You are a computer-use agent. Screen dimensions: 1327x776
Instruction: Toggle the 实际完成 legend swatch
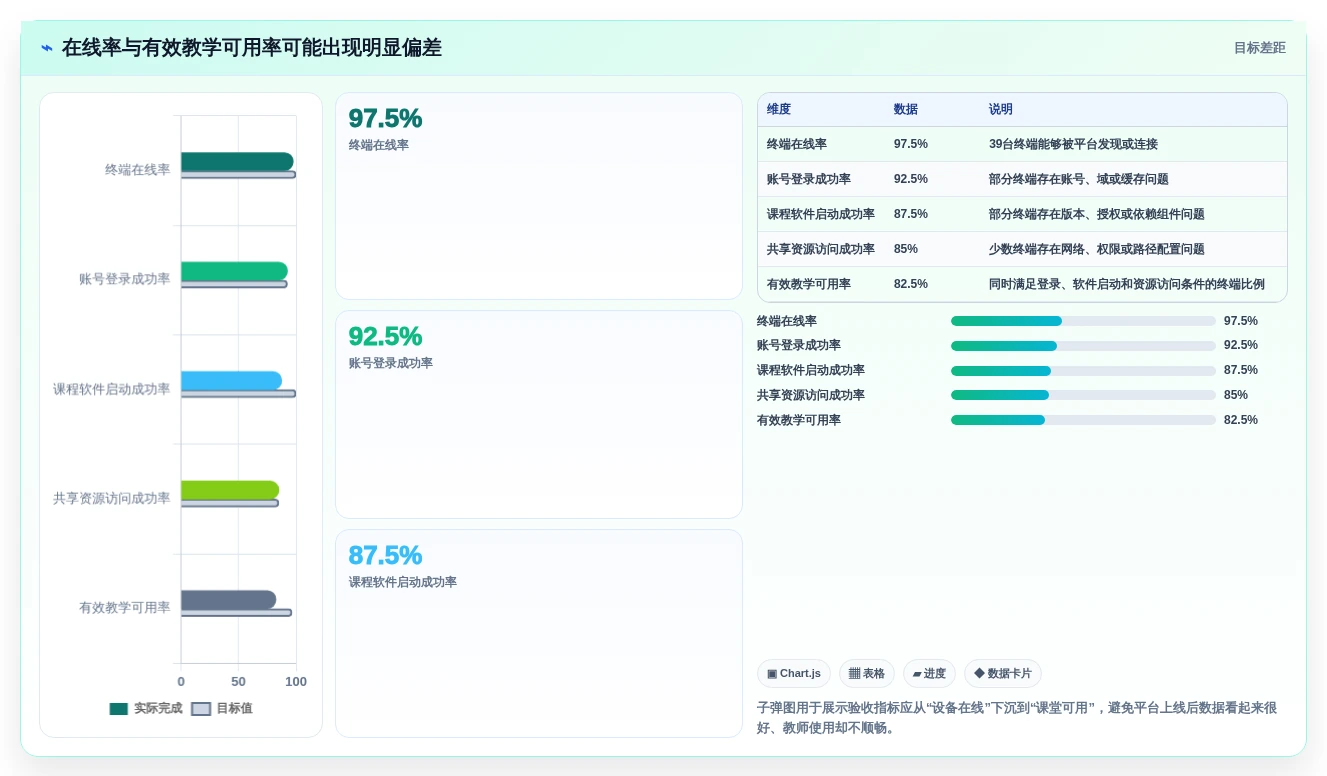pyautogui.click(x=119, y=708)
